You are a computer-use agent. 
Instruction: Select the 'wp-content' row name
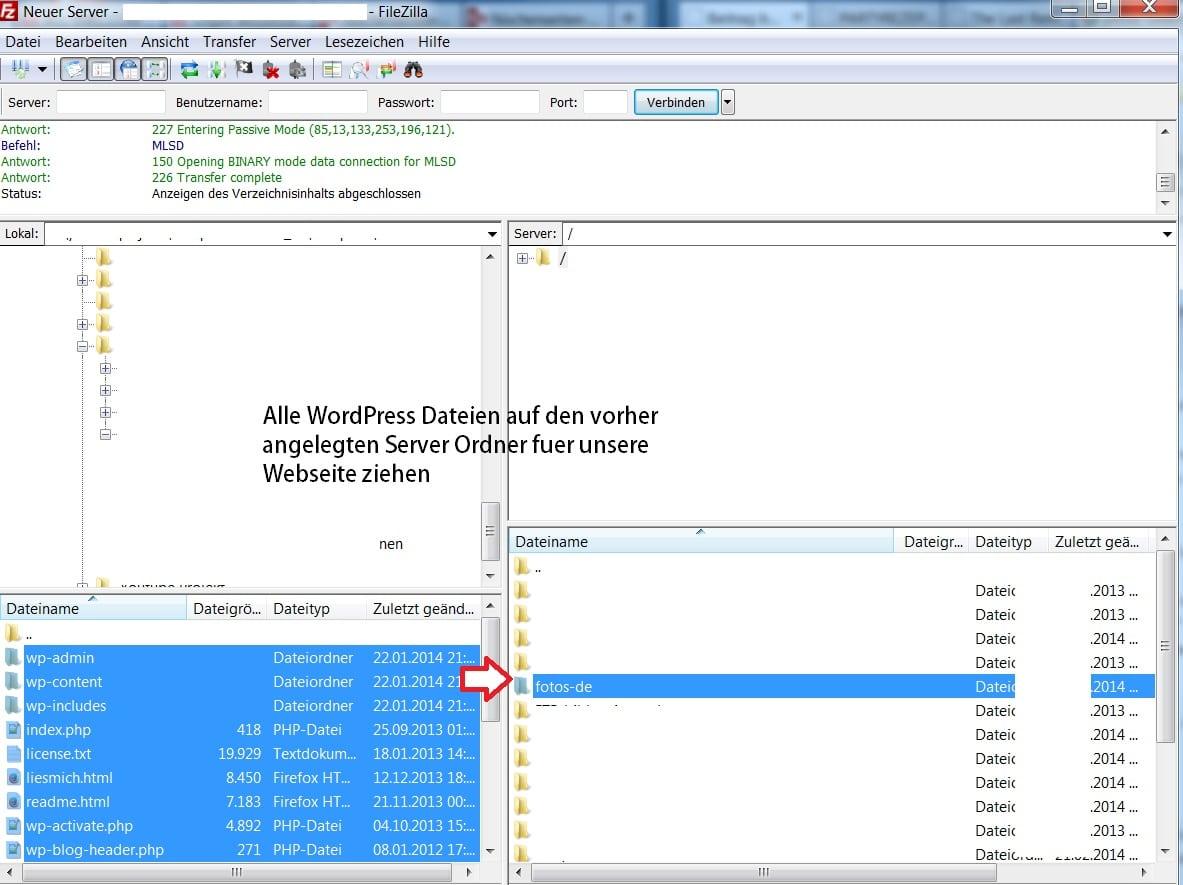click(64, 681)
